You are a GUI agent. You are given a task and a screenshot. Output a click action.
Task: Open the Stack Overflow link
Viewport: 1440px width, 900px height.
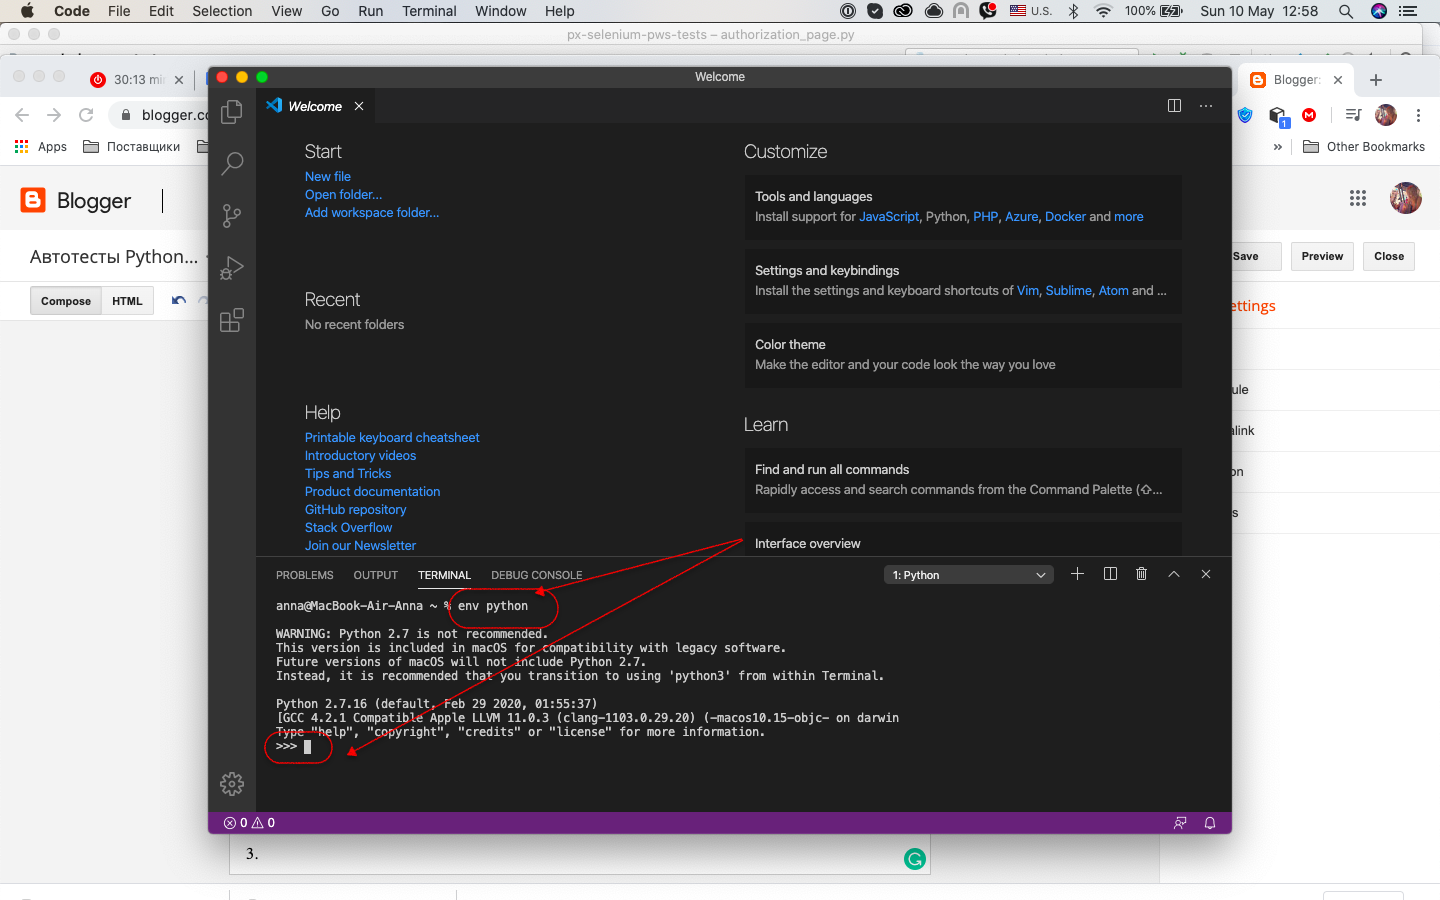pyautogui.click(x=349, y=528)
